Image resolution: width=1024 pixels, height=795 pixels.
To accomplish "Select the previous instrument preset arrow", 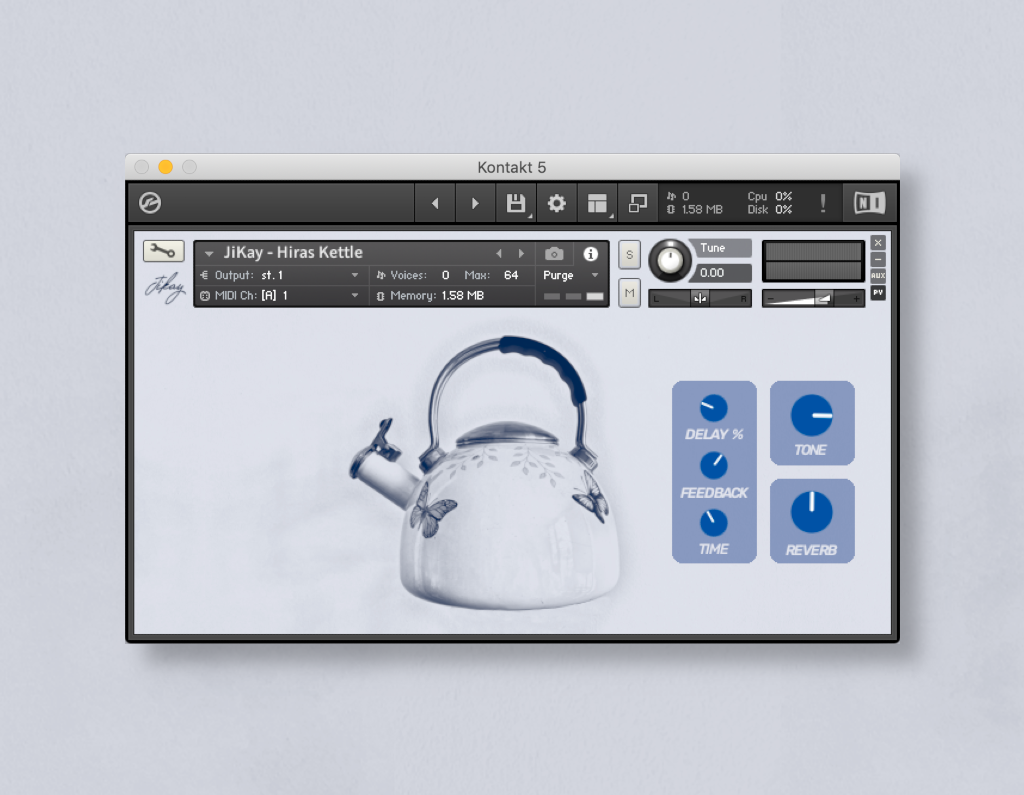I will (499, 253).
